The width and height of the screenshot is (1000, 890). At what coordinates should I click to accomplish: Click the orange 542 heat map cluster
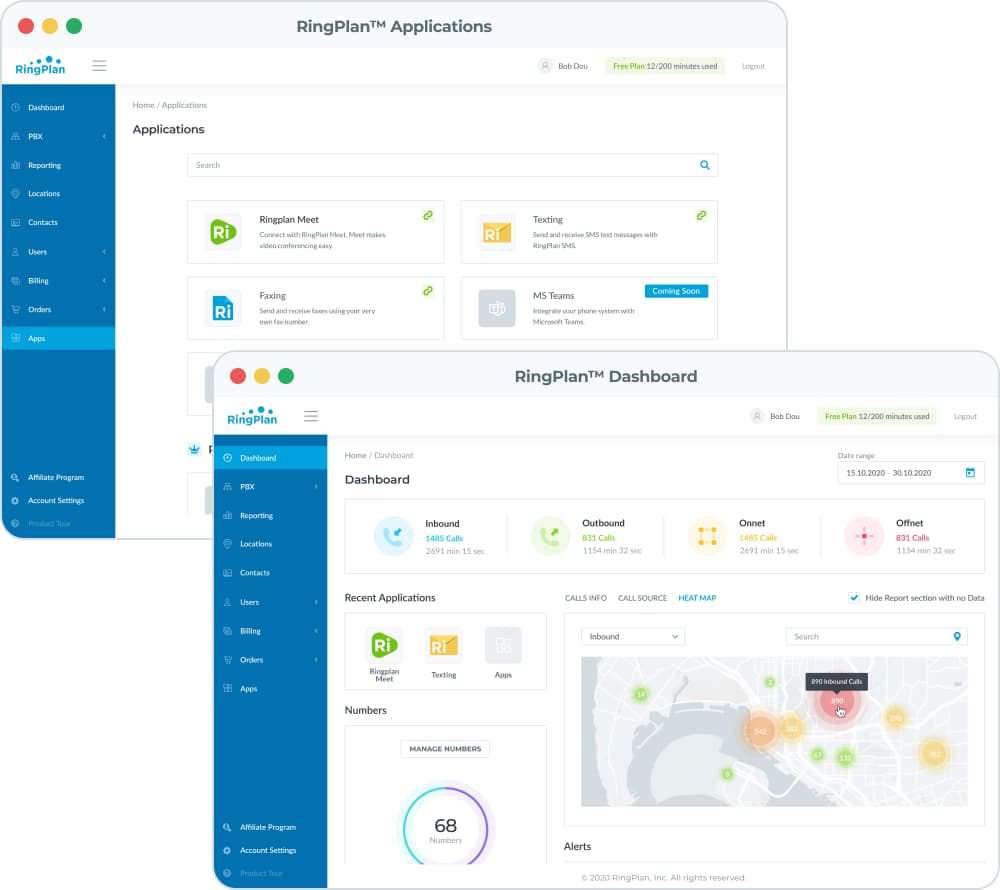click(x=760, y=731)
